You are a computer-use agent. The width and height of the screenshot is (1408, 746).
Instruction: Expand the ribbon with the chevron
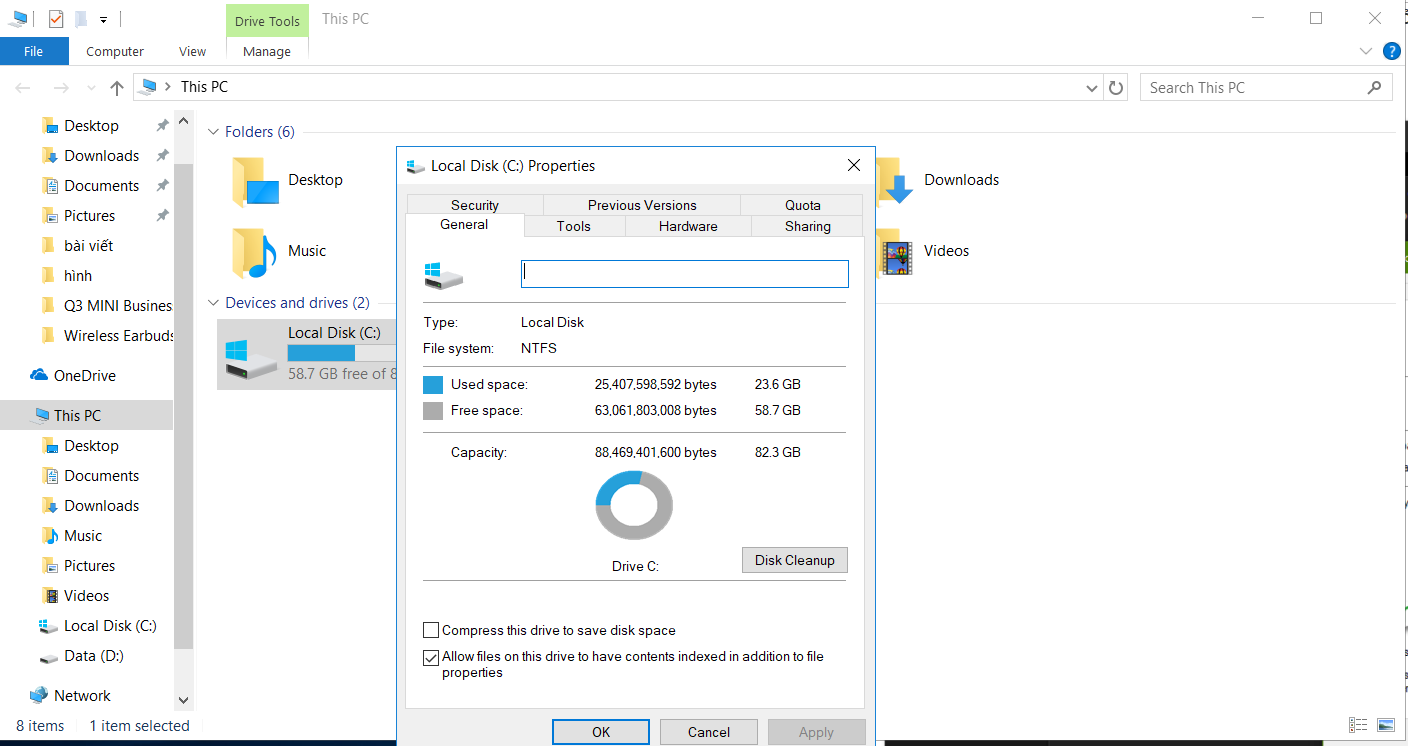1366,51
